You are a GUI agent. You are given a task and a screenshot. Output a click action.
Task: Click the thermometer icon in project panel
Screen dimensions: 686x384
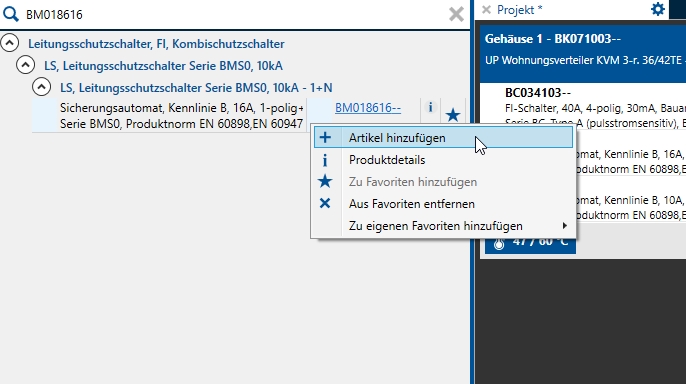tap(499, 244)
